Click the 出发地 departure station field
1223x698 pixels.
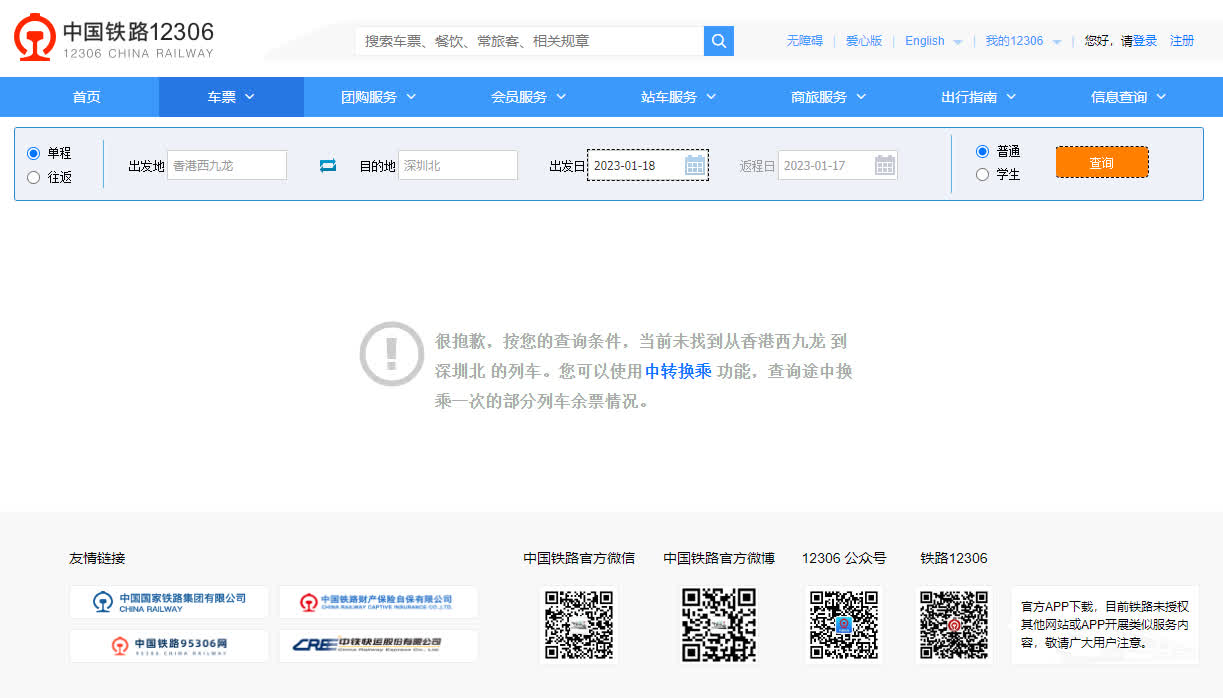227,165
